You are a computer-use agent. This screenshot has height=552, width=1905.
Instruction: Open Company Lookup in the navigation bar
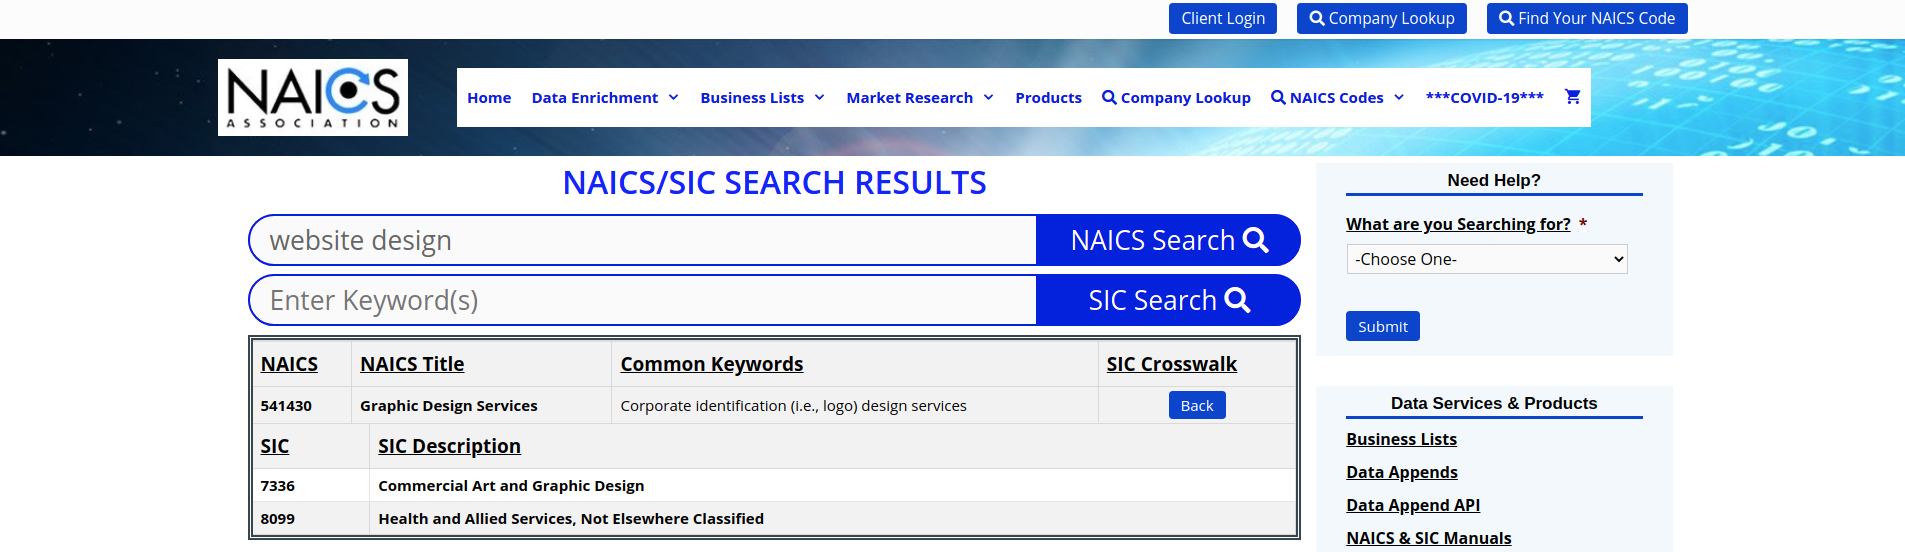pyautogui.click(x=1176, y=97)
